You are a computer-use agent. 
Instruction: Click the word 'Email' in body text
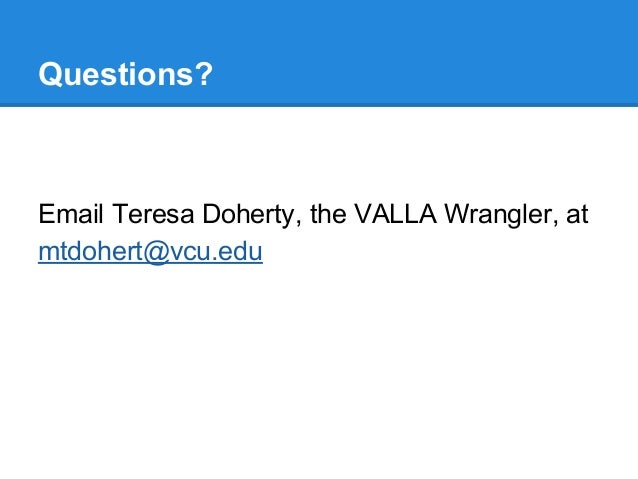70,214
